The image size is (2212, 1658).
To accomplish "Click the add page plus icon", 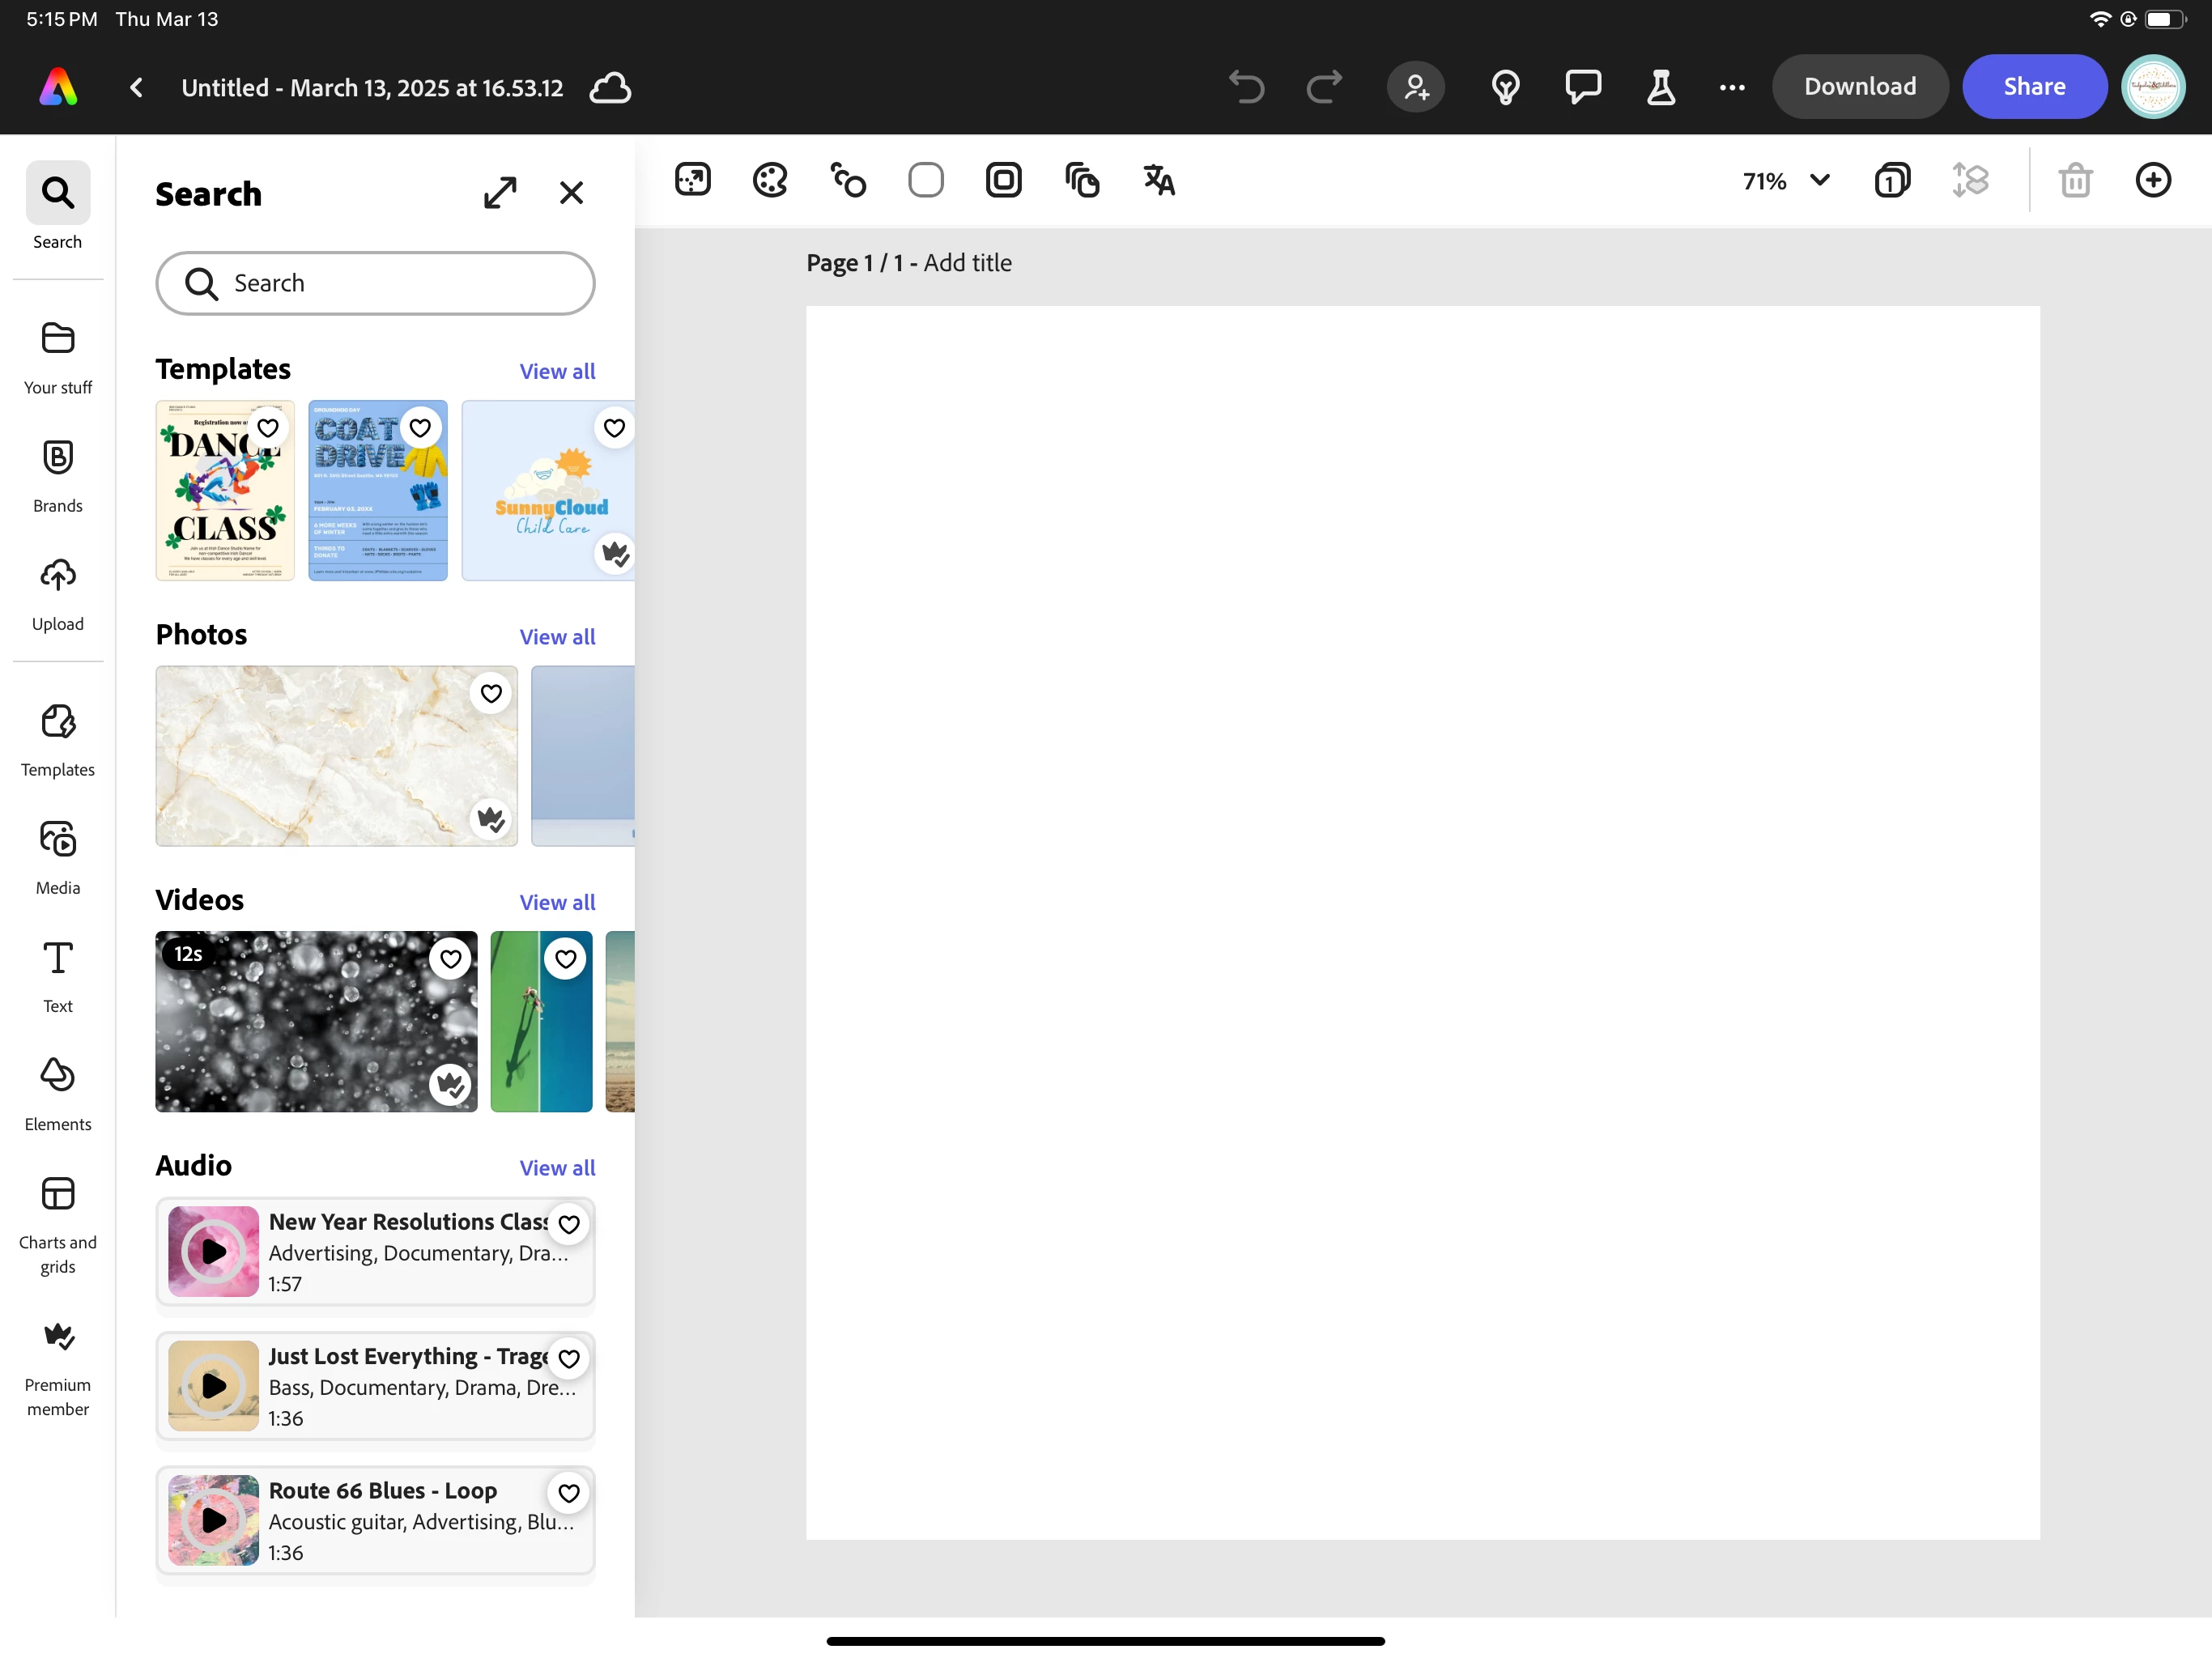I will 2152,181.
